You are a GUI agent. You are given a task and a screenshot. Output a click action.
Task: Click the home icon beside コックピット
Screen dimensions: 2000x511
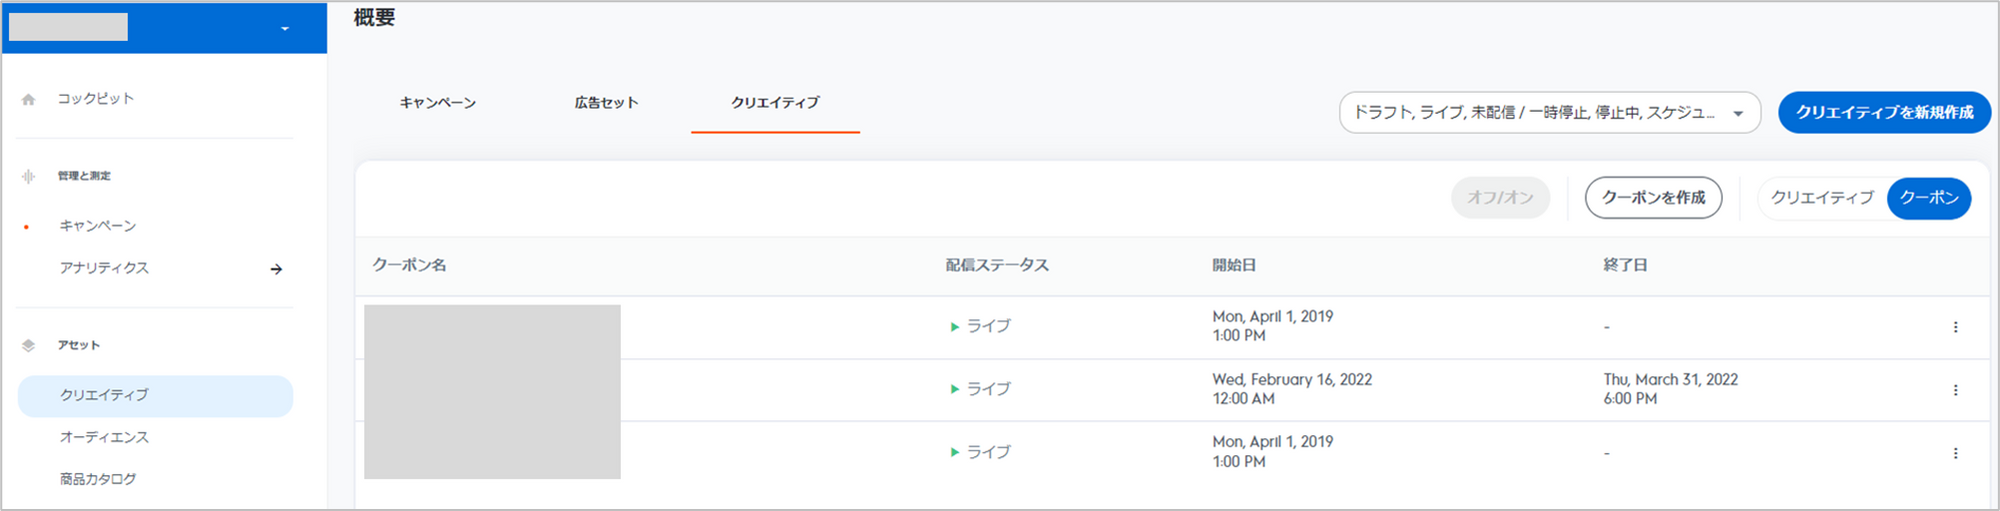pos(28,99)
